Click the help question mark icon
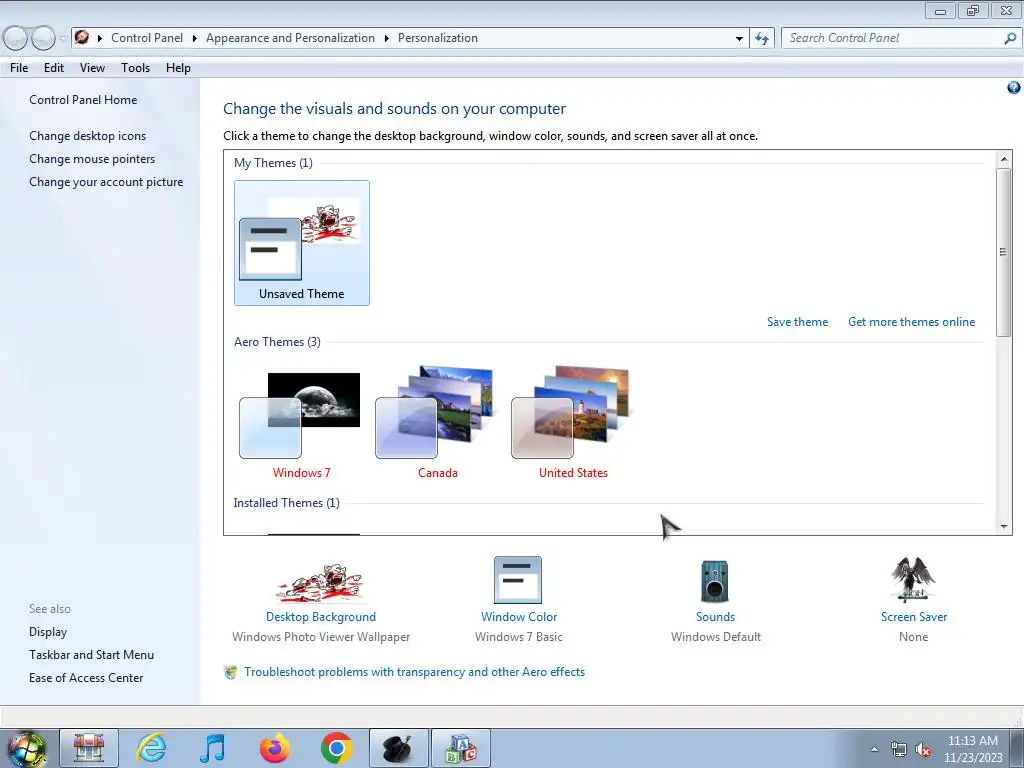Screen dimensions: 1024x768 [x=1014, y=88]
